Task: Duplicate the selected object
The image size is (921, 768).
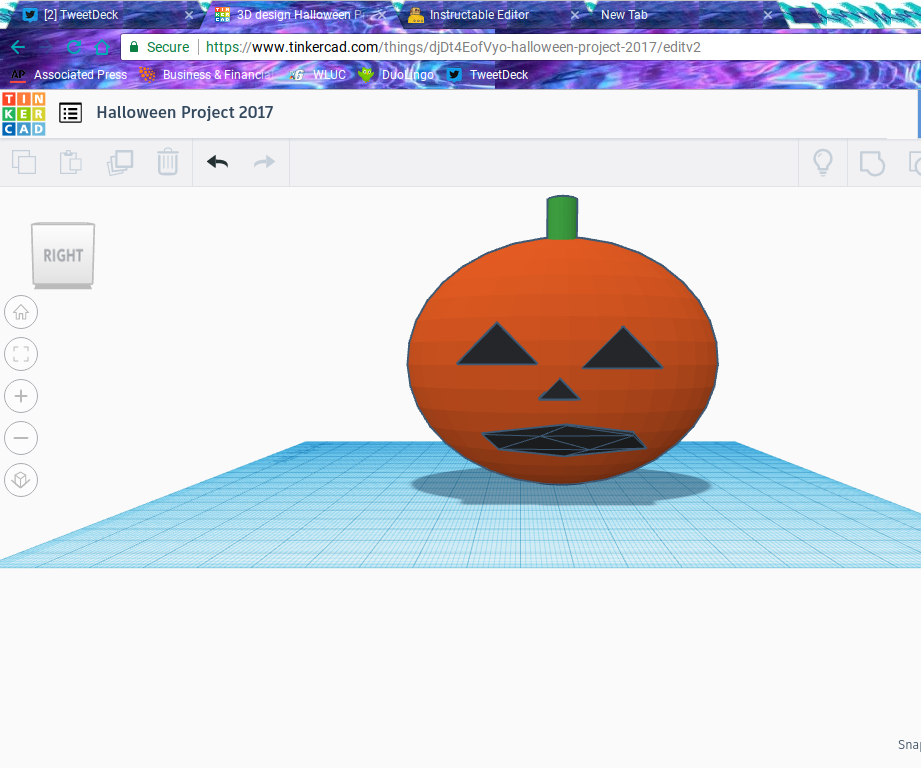Action: pos(120,162)
